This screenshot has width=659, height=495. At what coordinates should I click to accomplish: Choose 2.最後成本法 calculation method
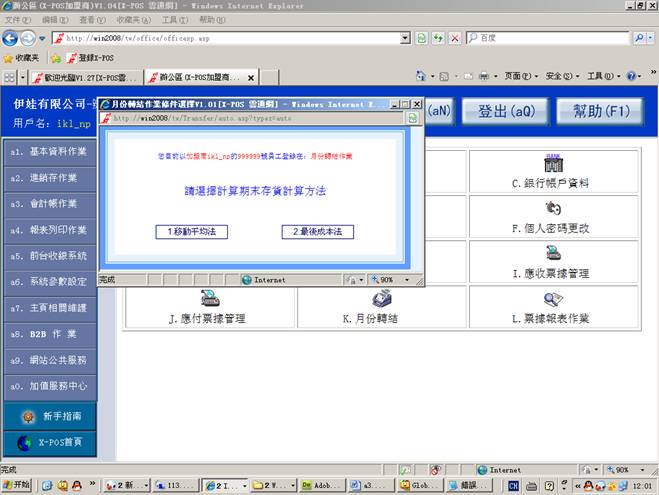click(x=317, y=231)
